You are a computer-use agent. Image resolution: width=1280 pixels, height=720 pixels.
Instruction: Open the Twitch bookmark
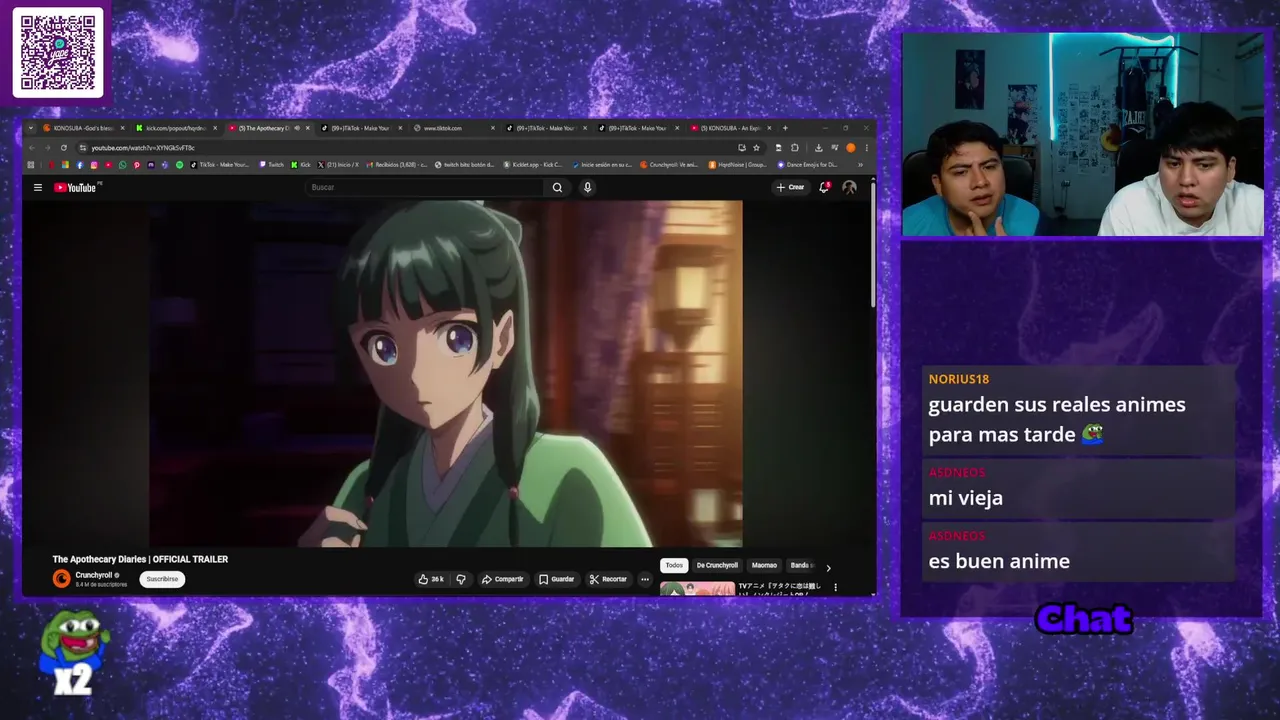tap(272, 165)
